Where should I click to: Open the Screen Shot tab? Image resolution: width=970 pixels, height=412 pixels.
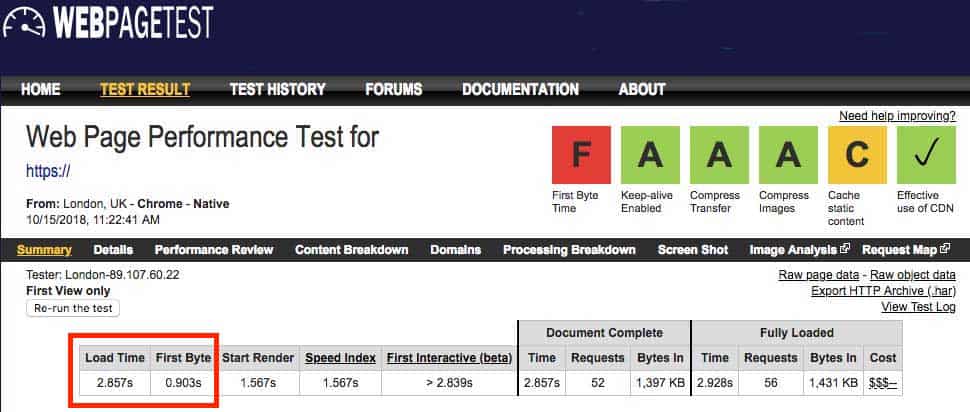click(x=693, y=250)
